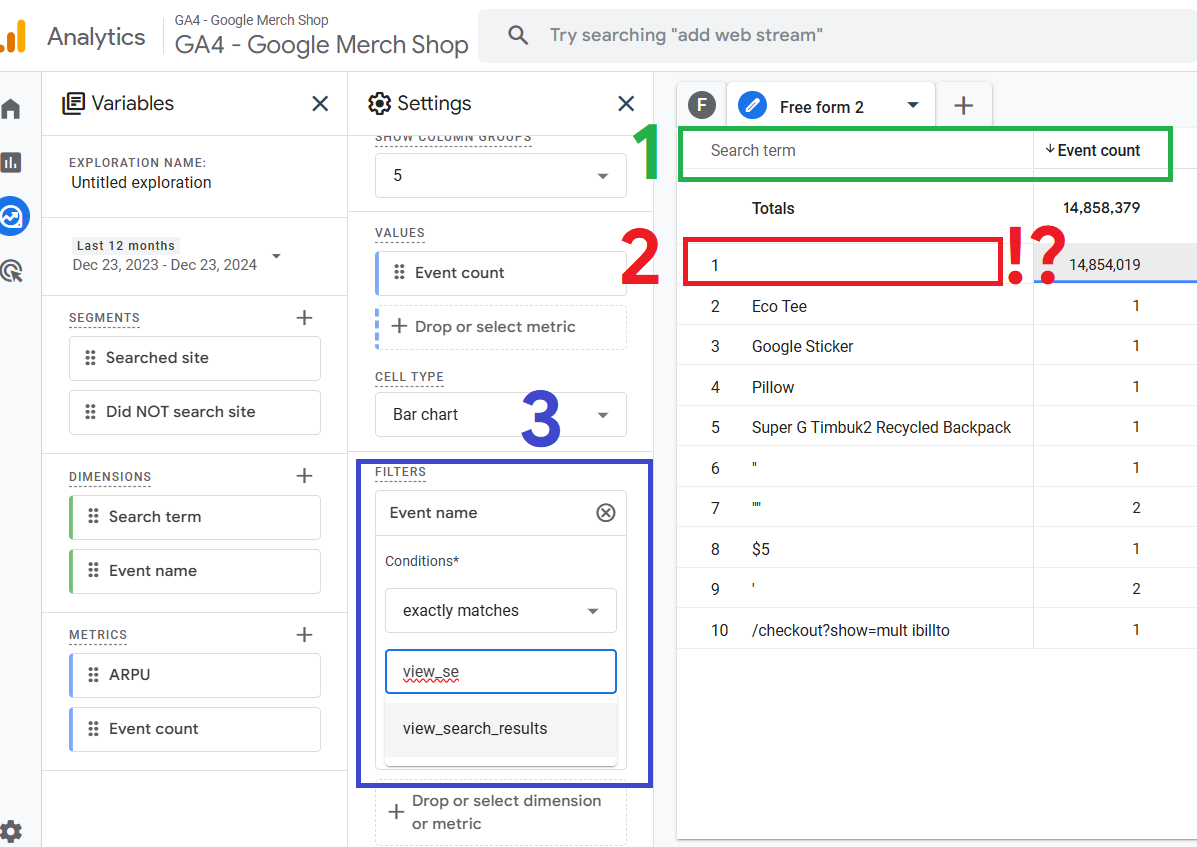Choose view_search_results suggestion

pyautogui.click(x=501, y=729)
